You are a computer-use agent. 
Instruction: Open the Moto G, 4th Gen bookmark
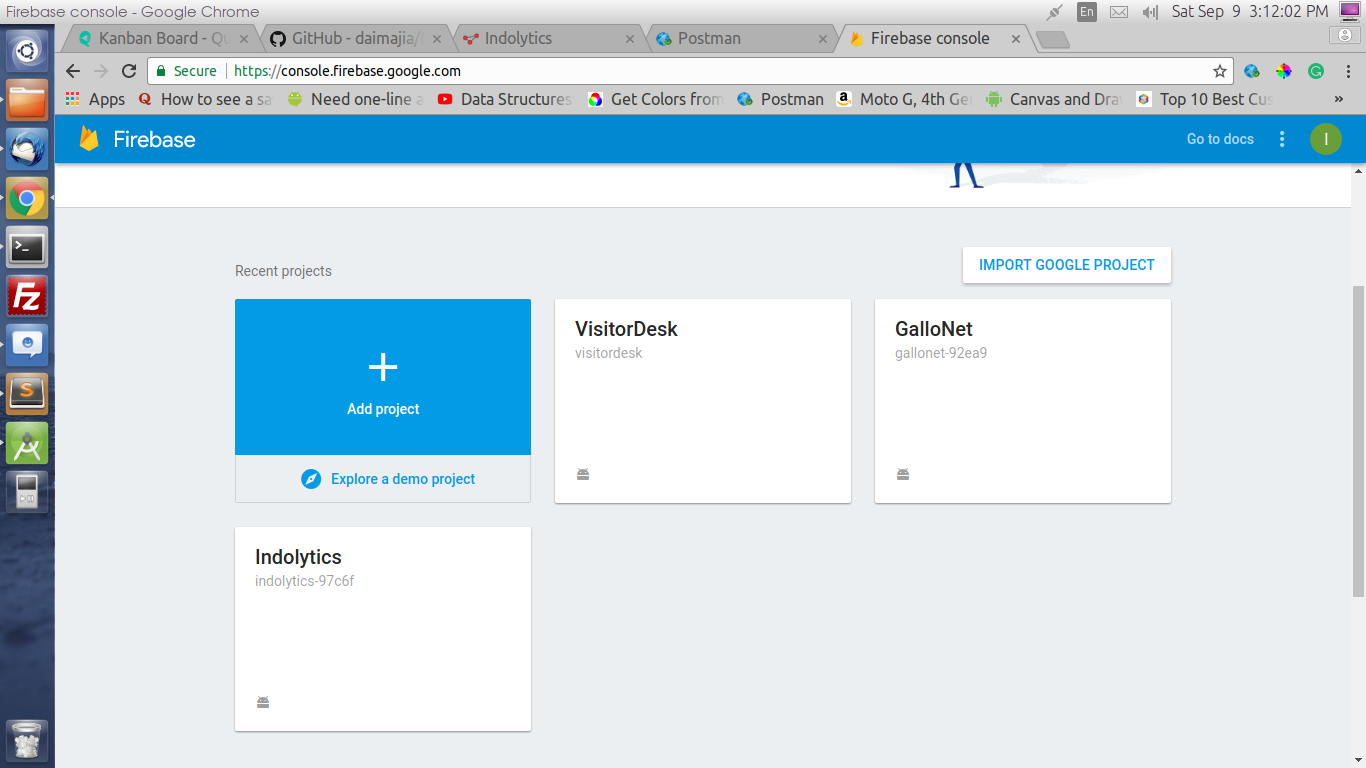(905, 99)
